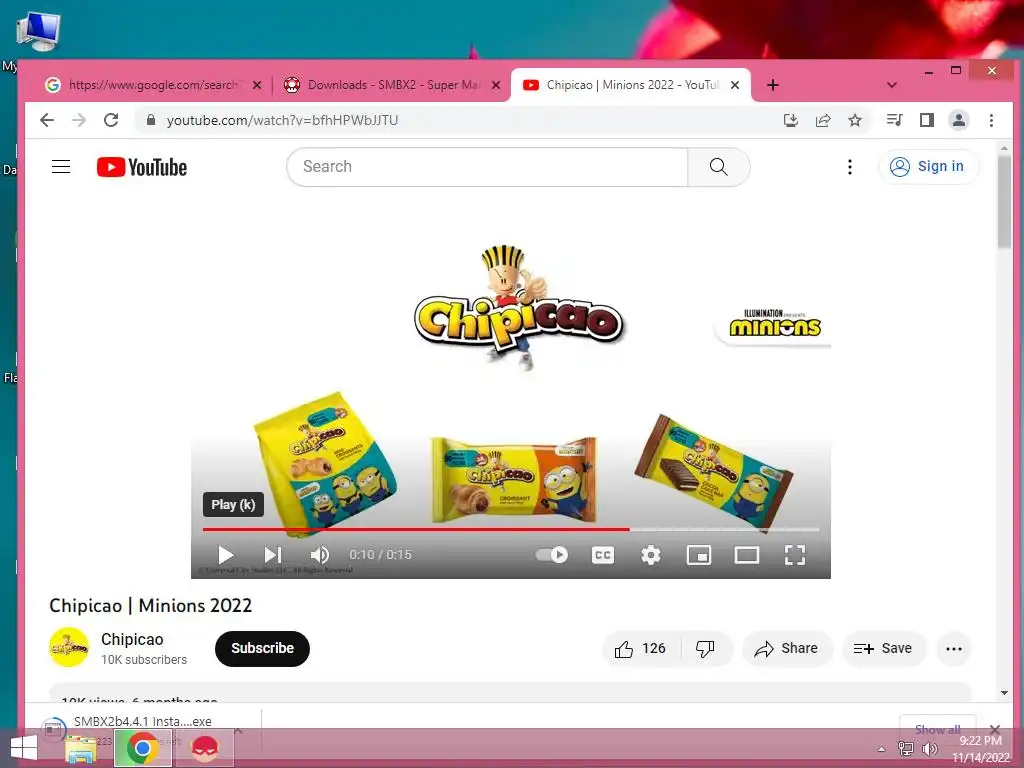Go to YouTube home via logo

pos(142,167)
